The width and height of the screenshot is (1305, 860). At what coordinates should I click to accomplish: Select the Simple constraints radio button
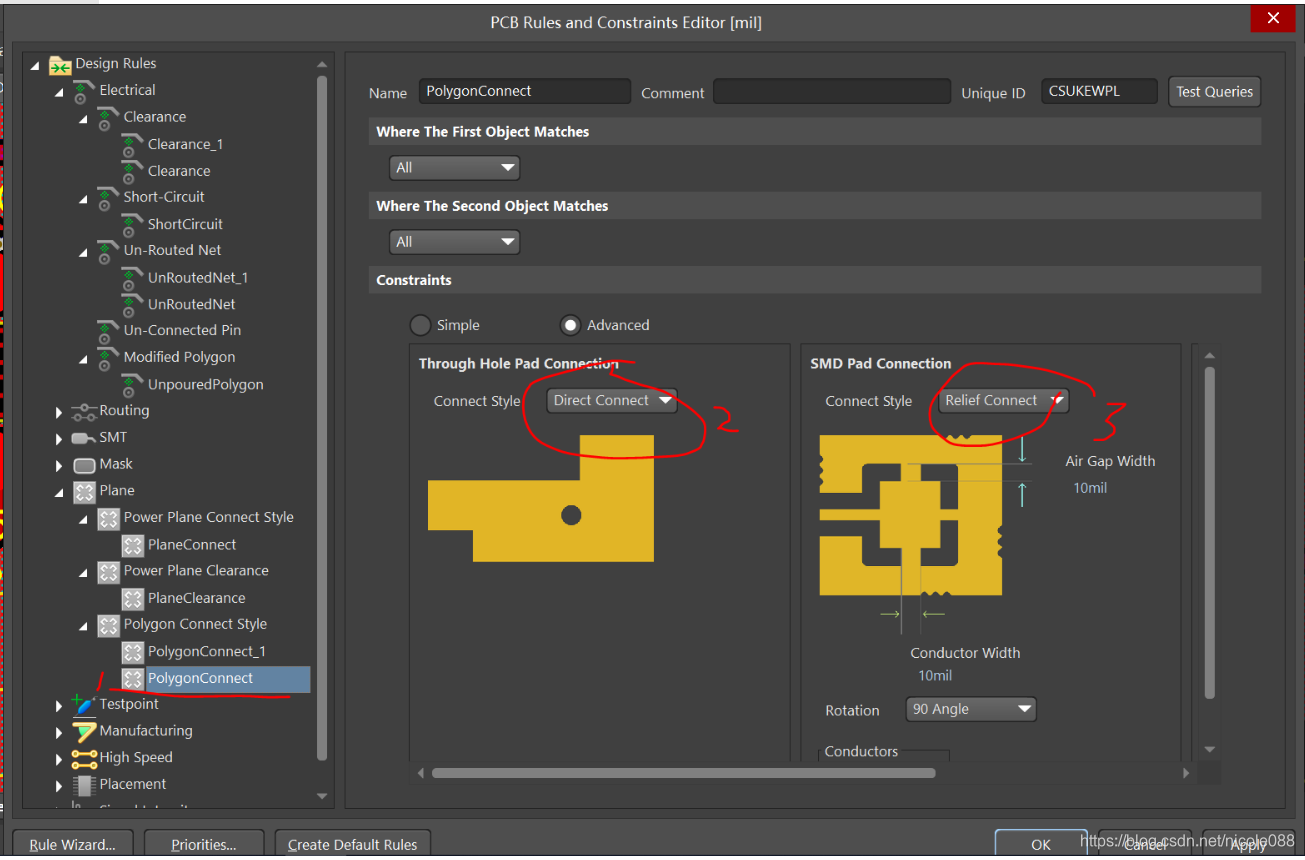point(421,325)
